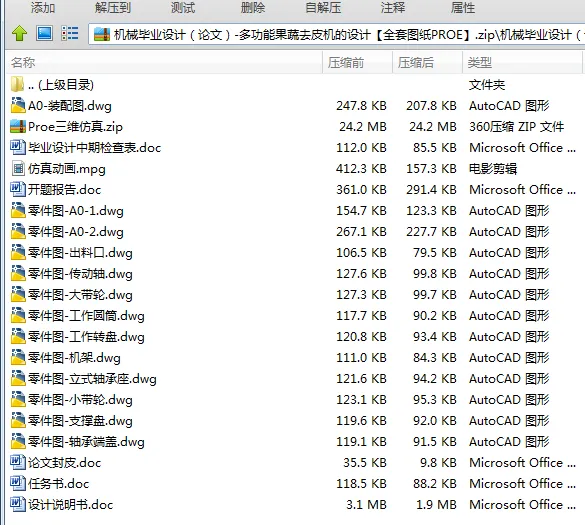Click the Word icon of 论文封皮.doc

coord(18,462)
